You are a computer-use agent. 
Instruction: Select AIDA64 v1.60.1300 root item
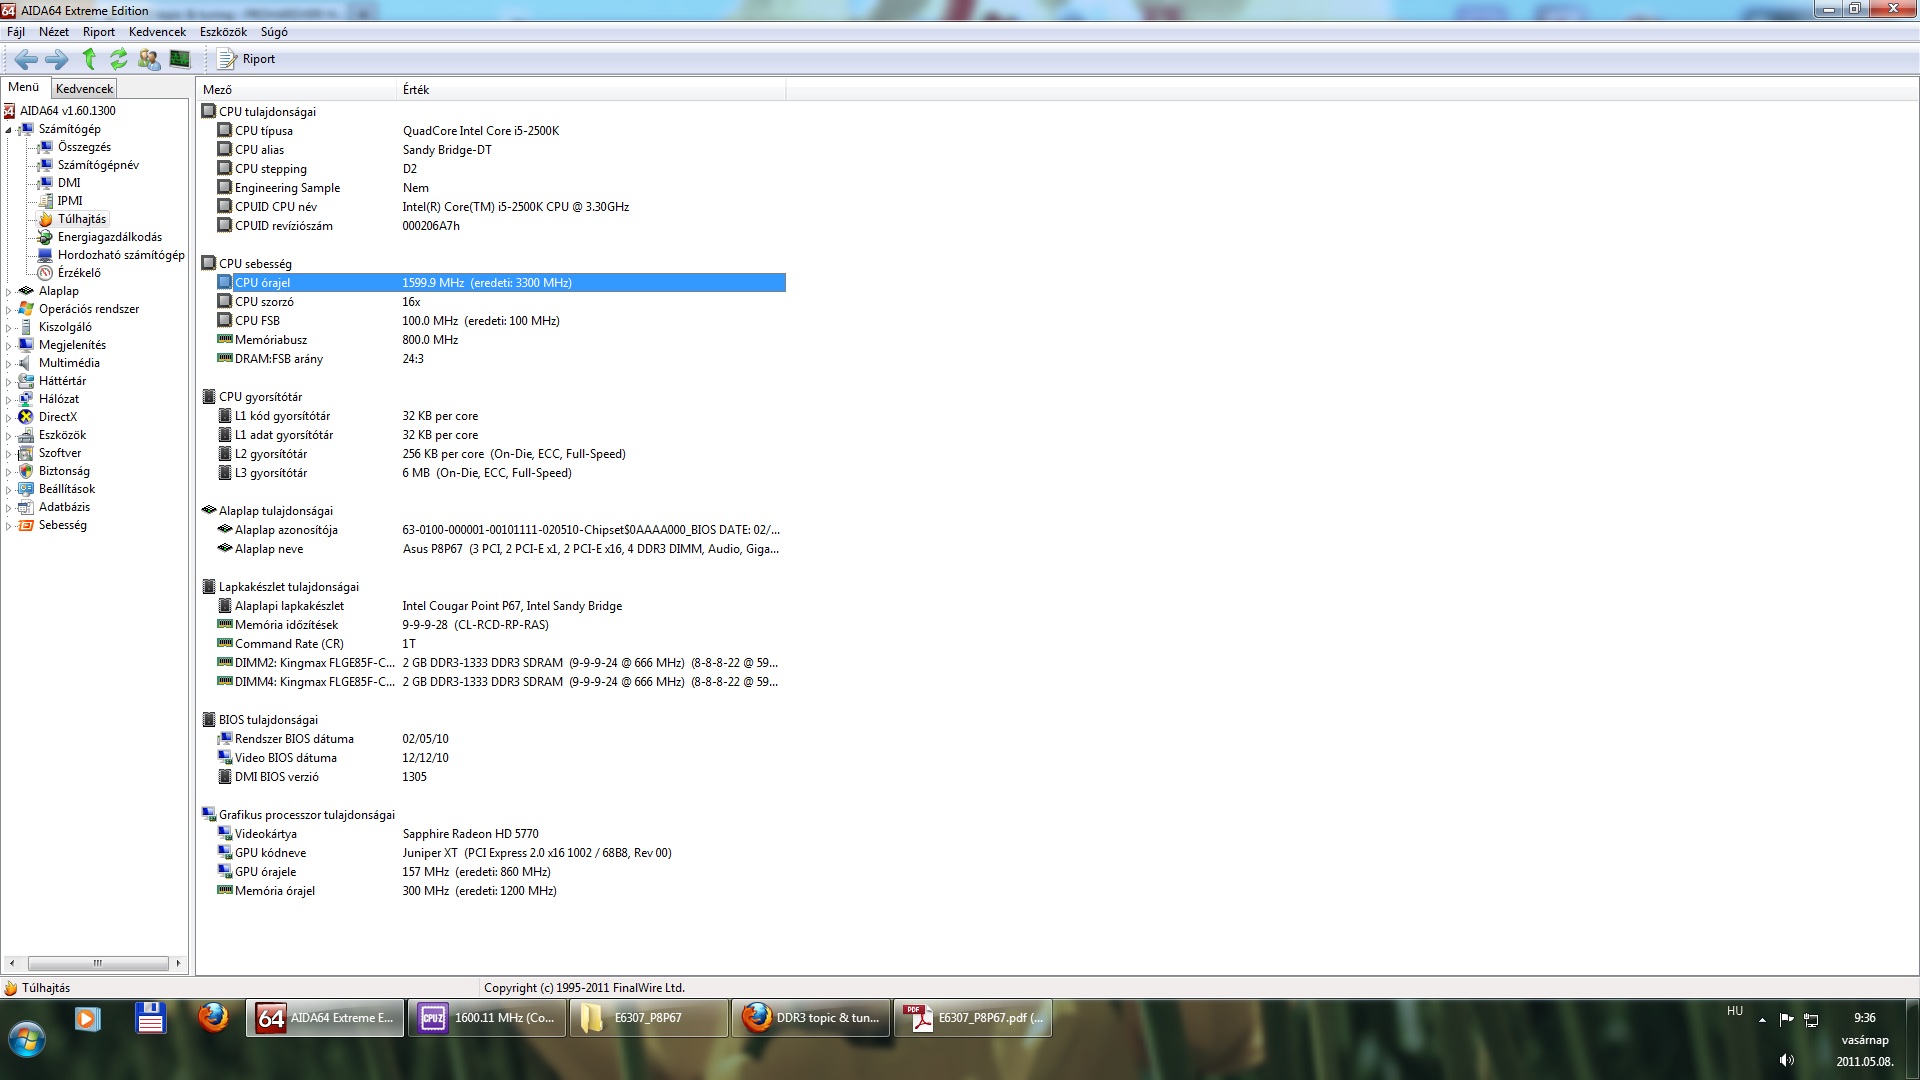[x=67, y=111]
